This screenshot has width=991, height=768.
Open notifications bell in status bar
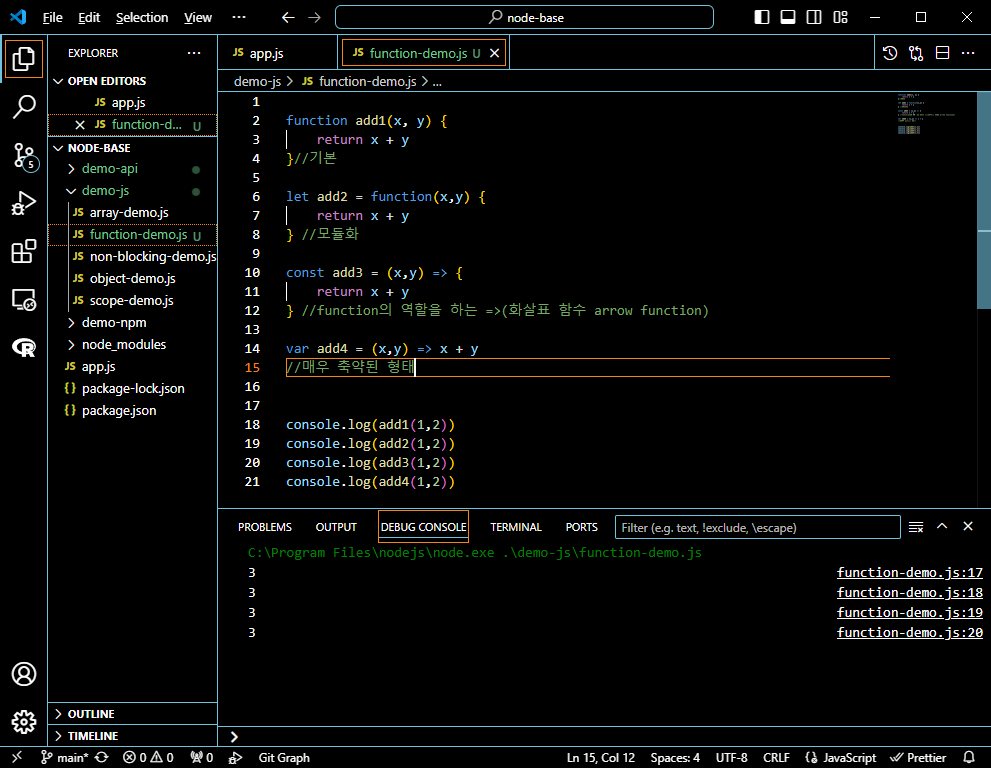(x=968, y=757)
